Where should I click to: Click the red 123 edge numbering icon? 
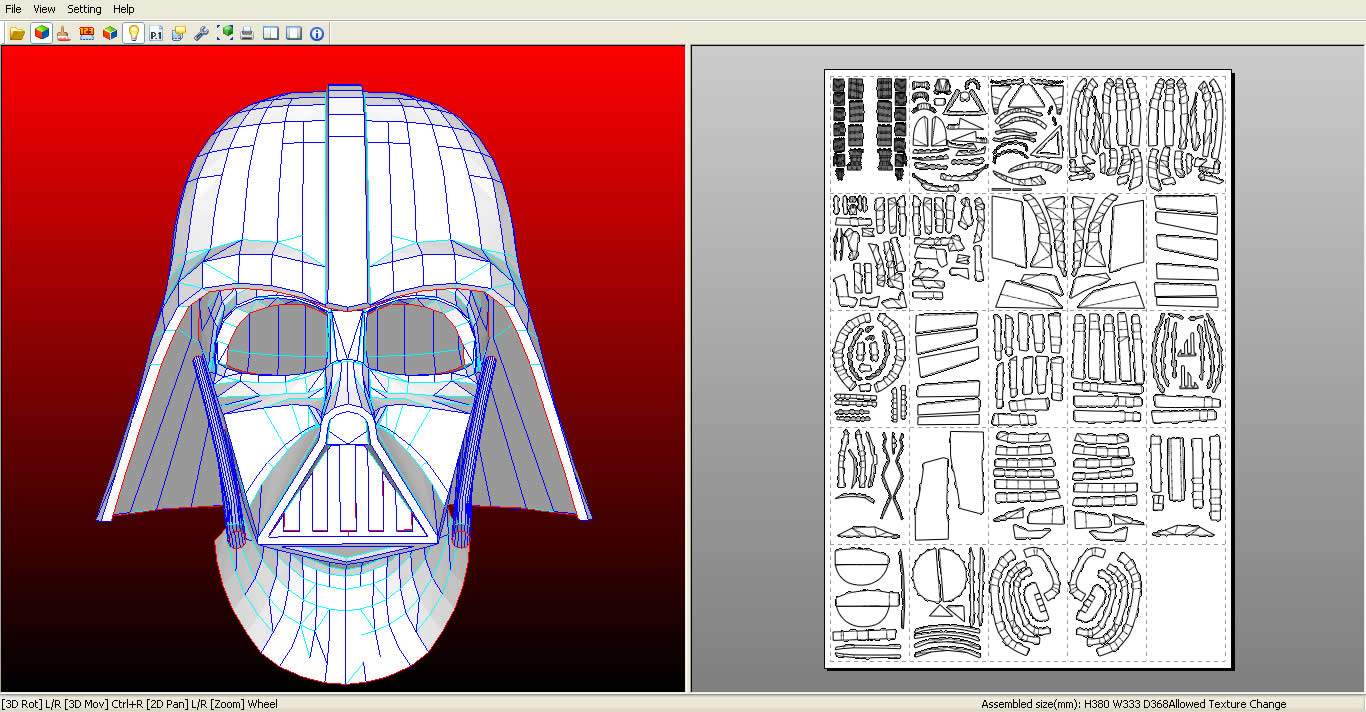[87, 33]
